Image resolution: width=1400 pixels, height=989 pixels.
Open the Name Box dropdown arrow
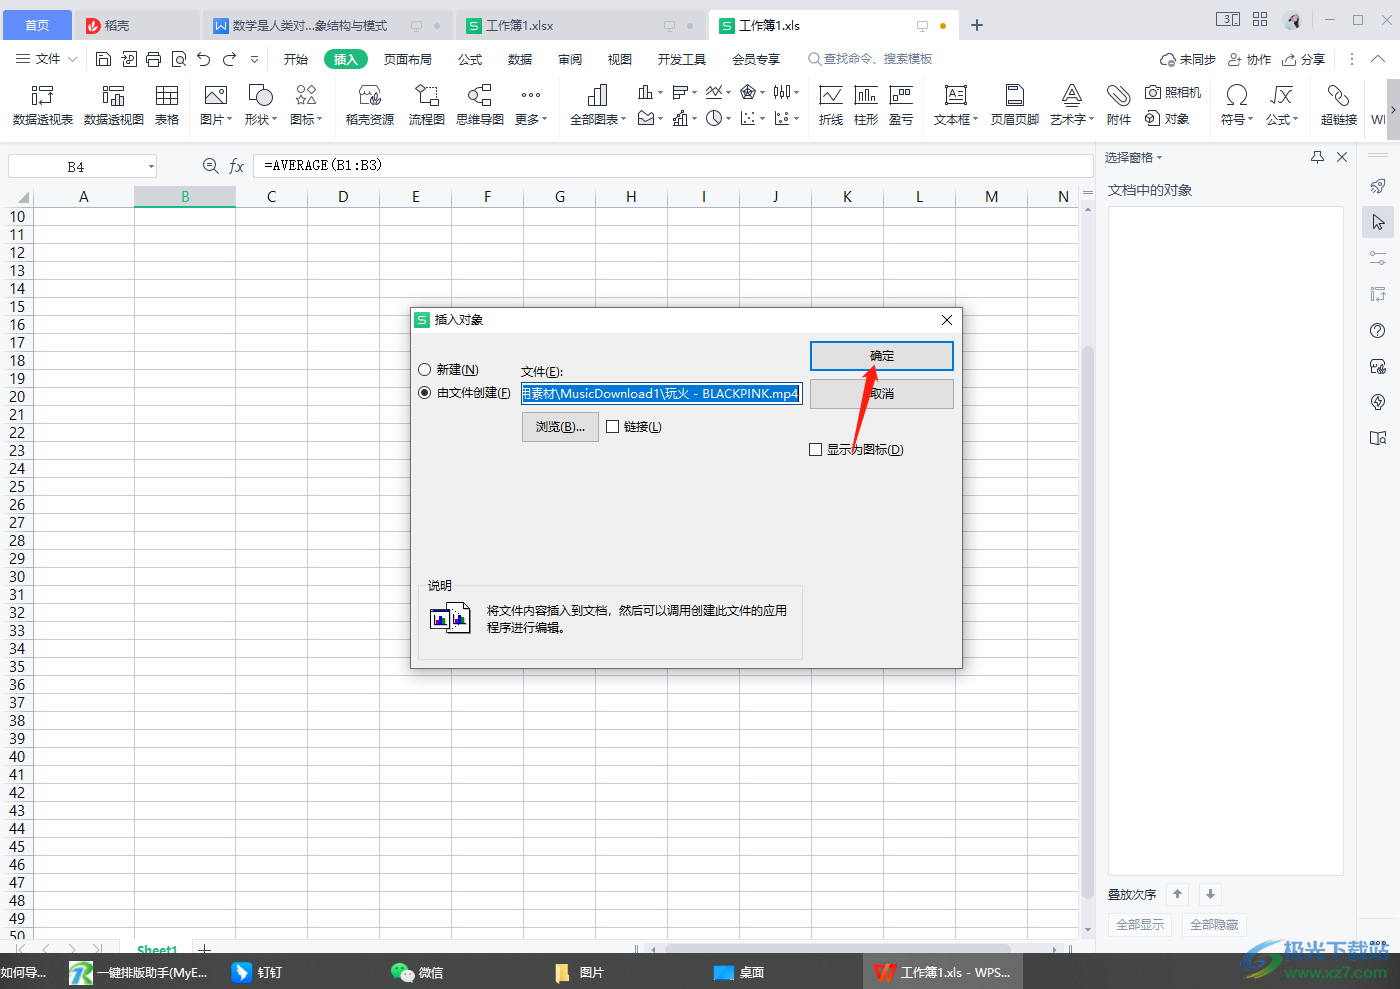pyautogui.click(x=151, y=167)
